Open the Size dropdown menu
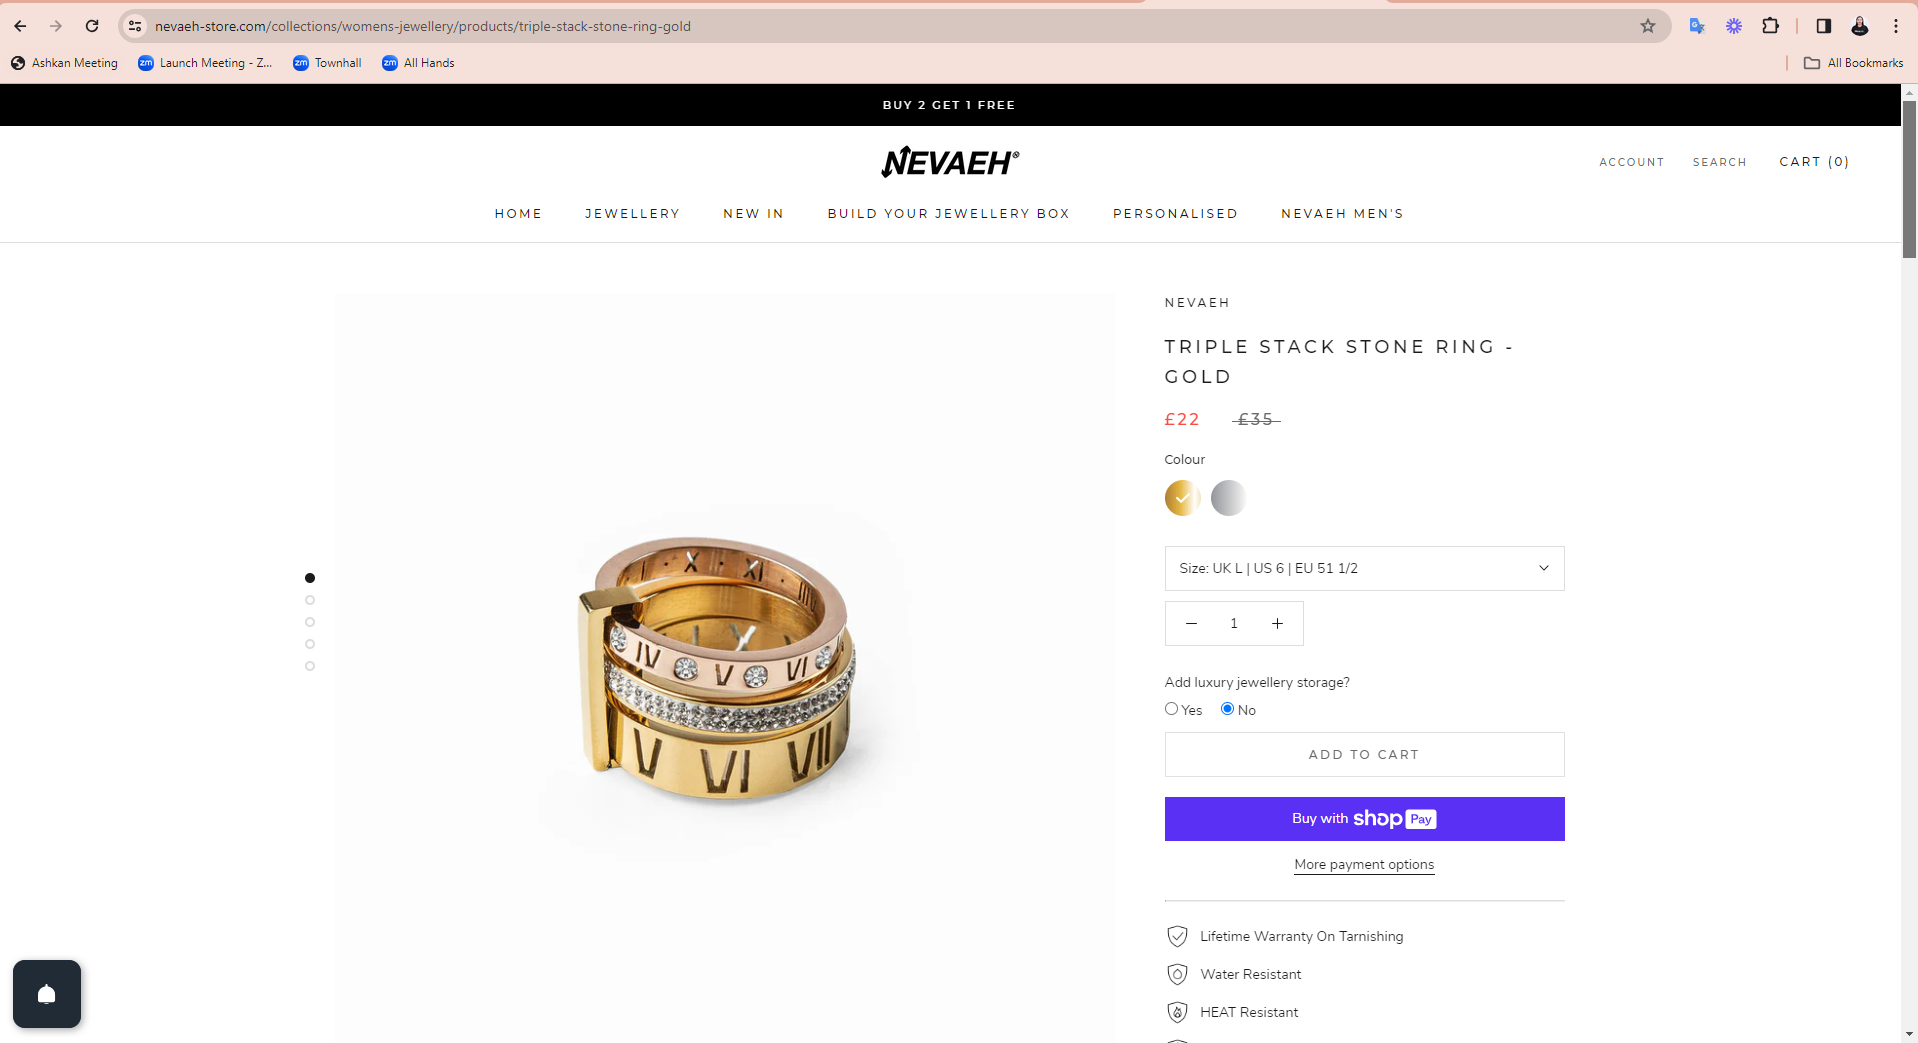This screenshot has width=1918, height=1043. (x=1364, y=568)
